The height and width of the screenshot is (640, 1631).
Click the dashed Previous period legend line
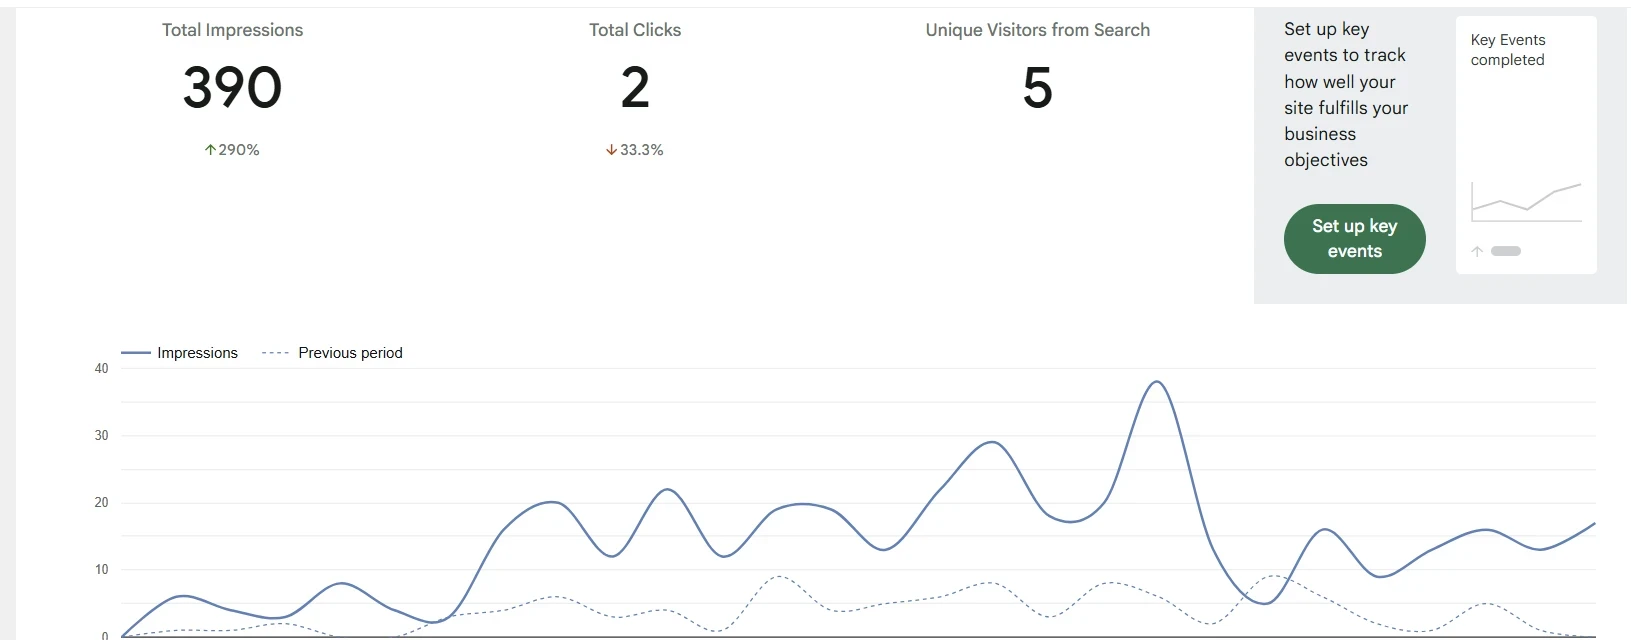click(x=275, y=353)
